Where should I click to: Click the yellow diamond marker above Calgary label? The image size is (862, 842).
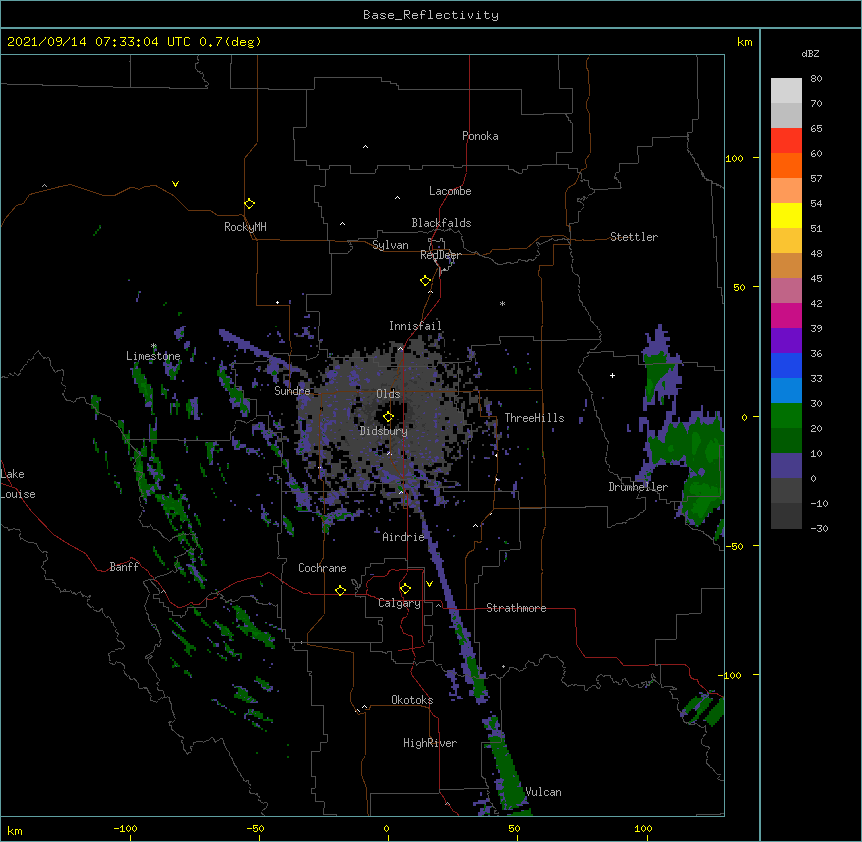(405, 589)
